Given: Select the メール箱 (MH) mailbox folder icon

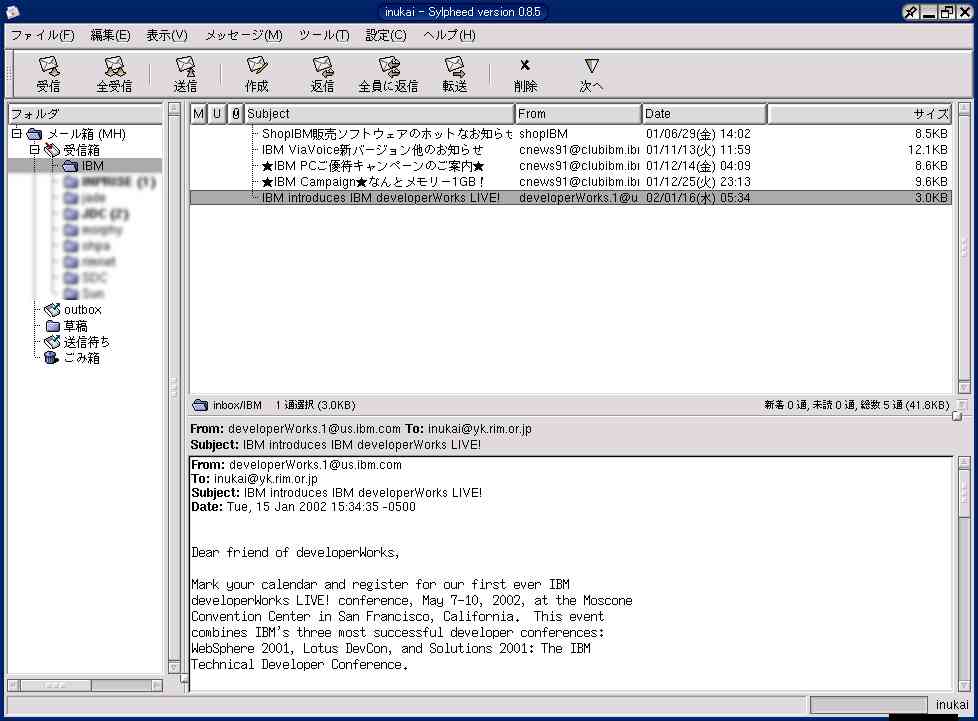Looking at the screenshot, I should coord(34,134).
